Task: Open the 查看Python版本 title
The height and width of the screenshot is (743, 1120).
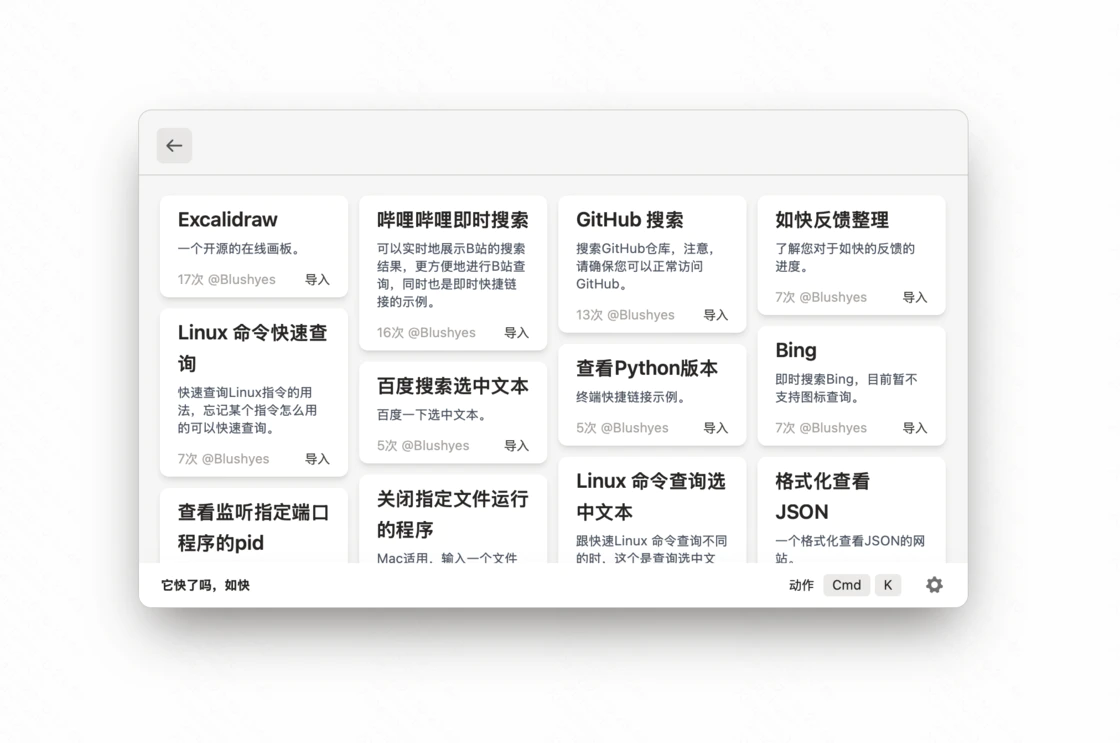Action: click(646, 368)
